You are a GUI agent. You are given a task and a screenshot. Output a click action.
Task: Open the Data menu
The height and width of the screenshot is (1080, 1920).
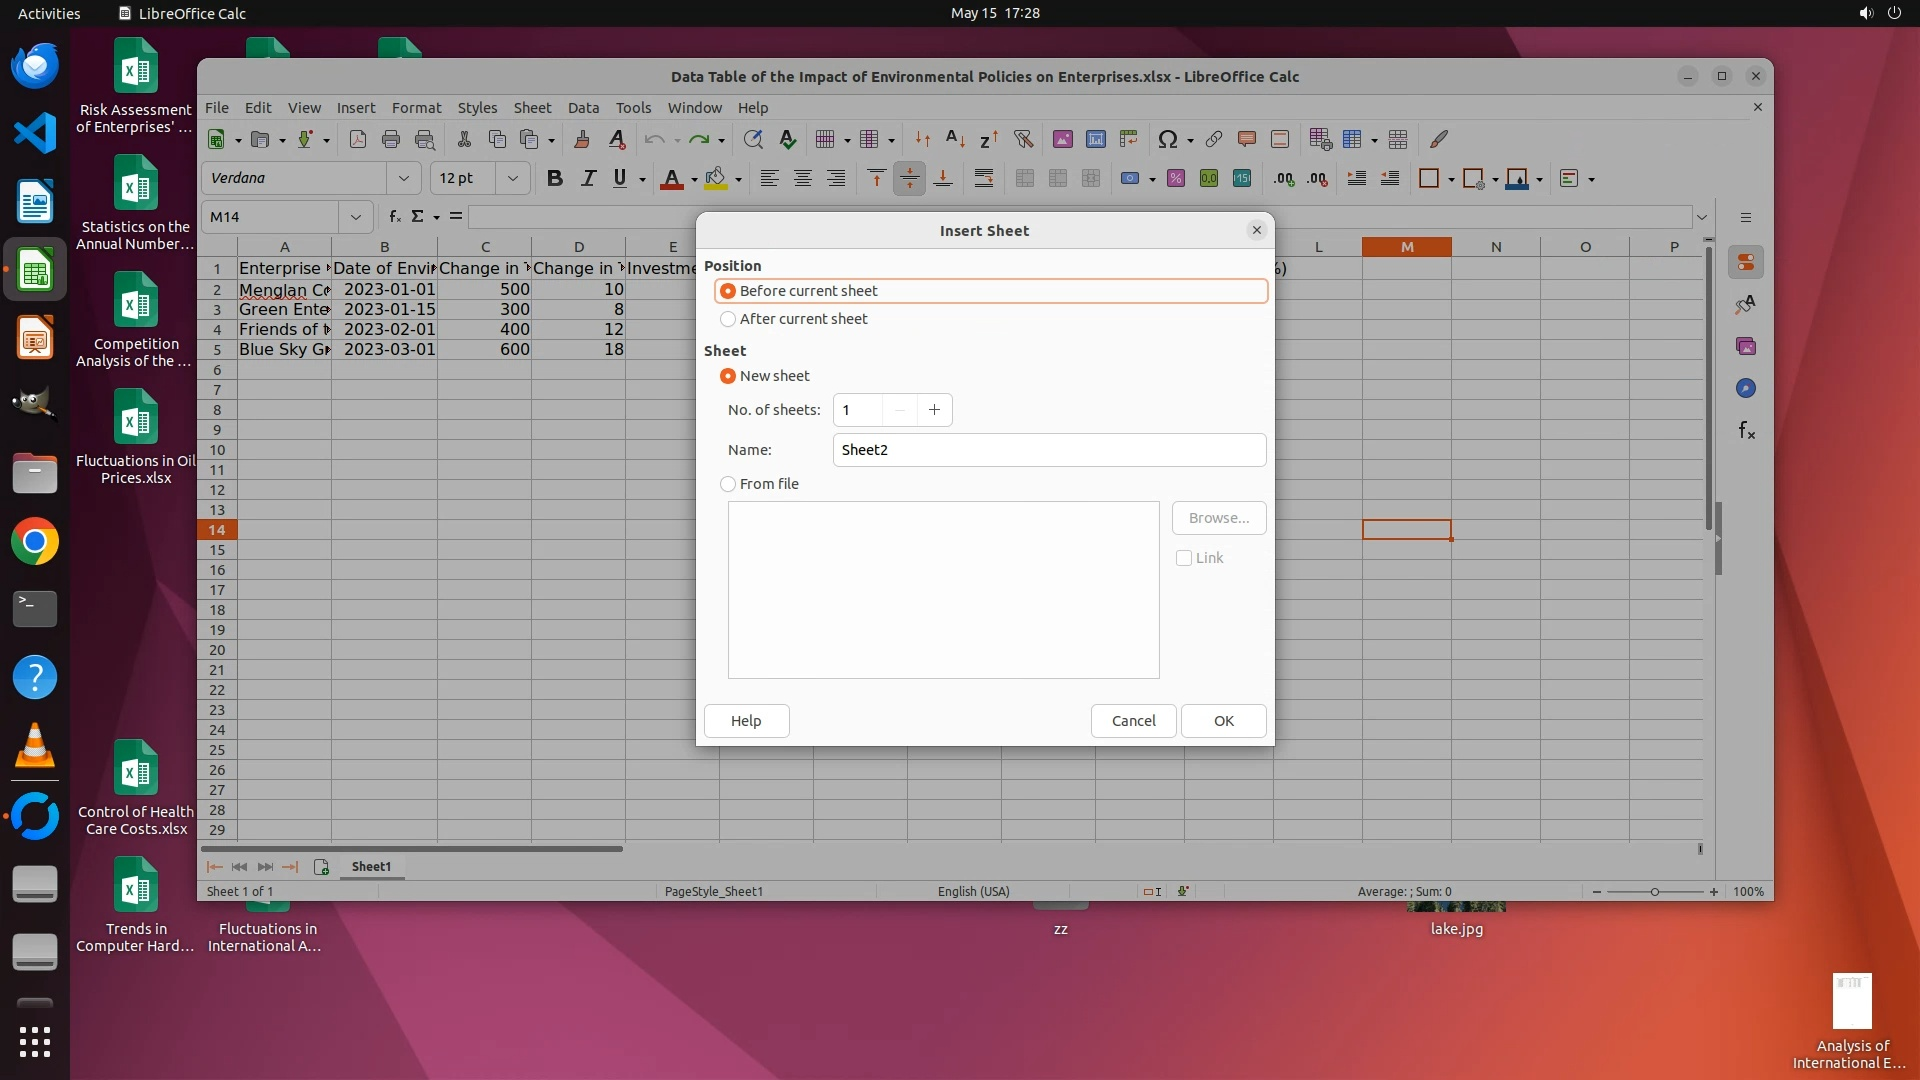[x=583, y=108]
